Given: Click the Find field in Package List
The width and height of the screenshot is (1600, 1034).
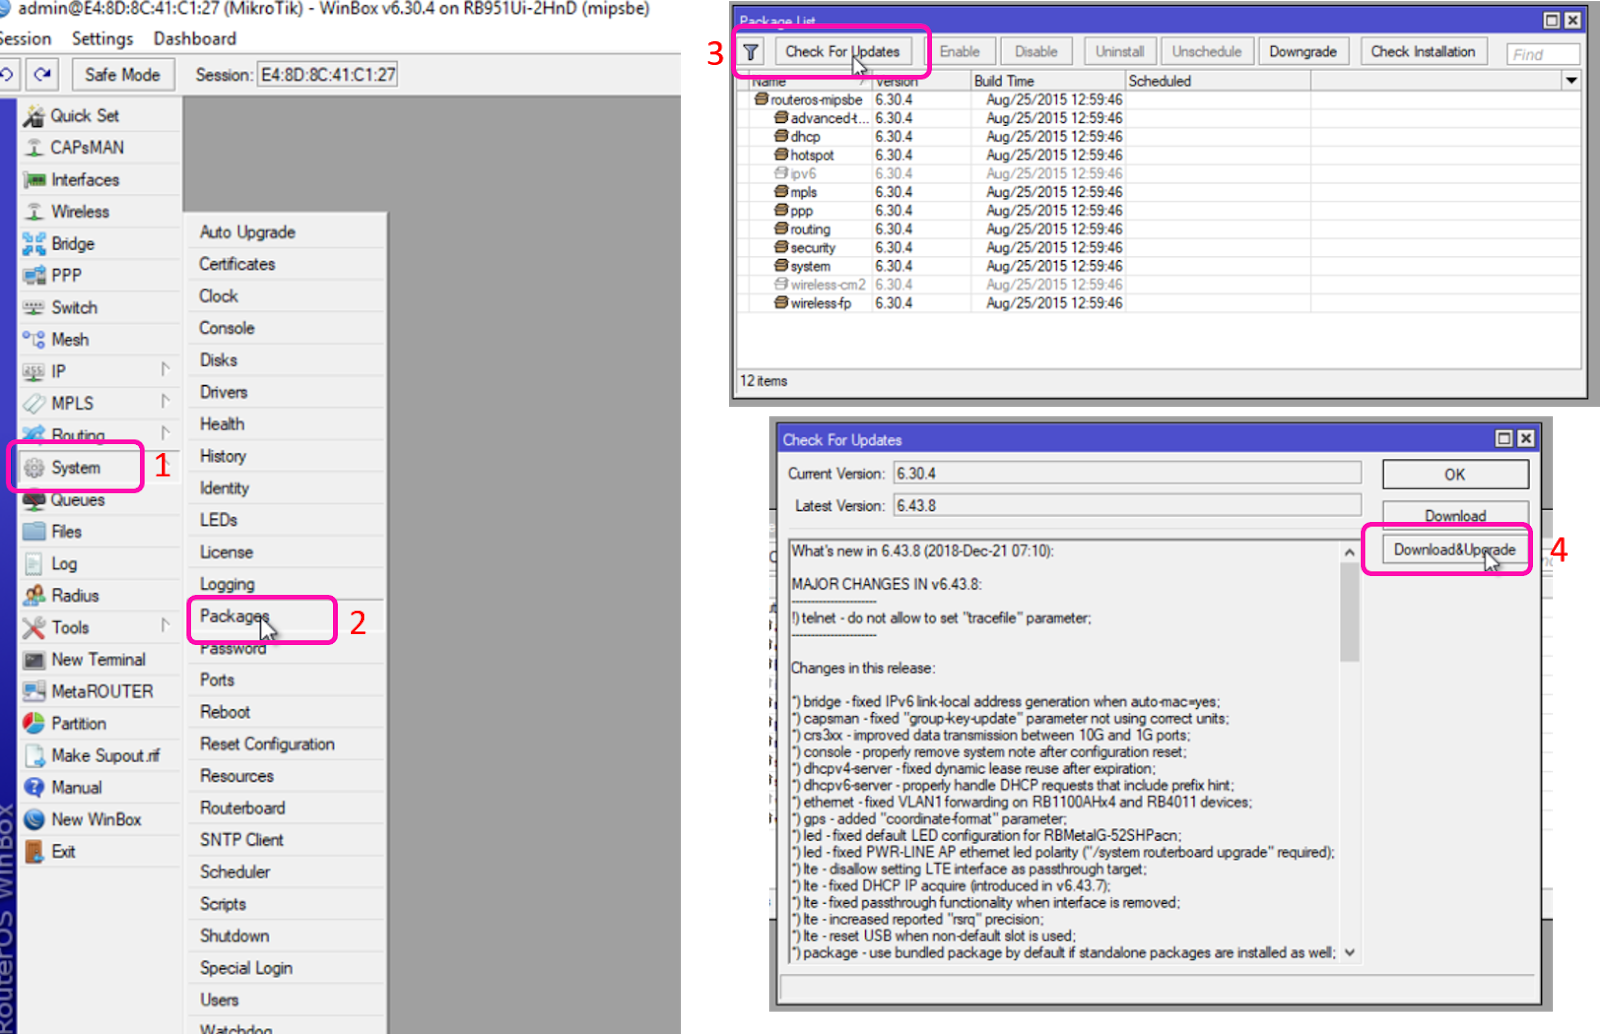Looking at the screenshot, I should pyautogui.click(x=1542, y=54).
